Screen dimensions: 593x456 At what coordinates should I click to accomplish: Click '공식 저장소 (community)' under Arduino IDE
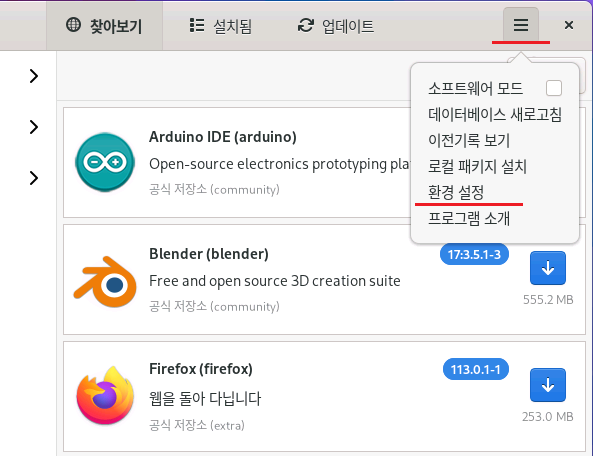coord(214,189)
